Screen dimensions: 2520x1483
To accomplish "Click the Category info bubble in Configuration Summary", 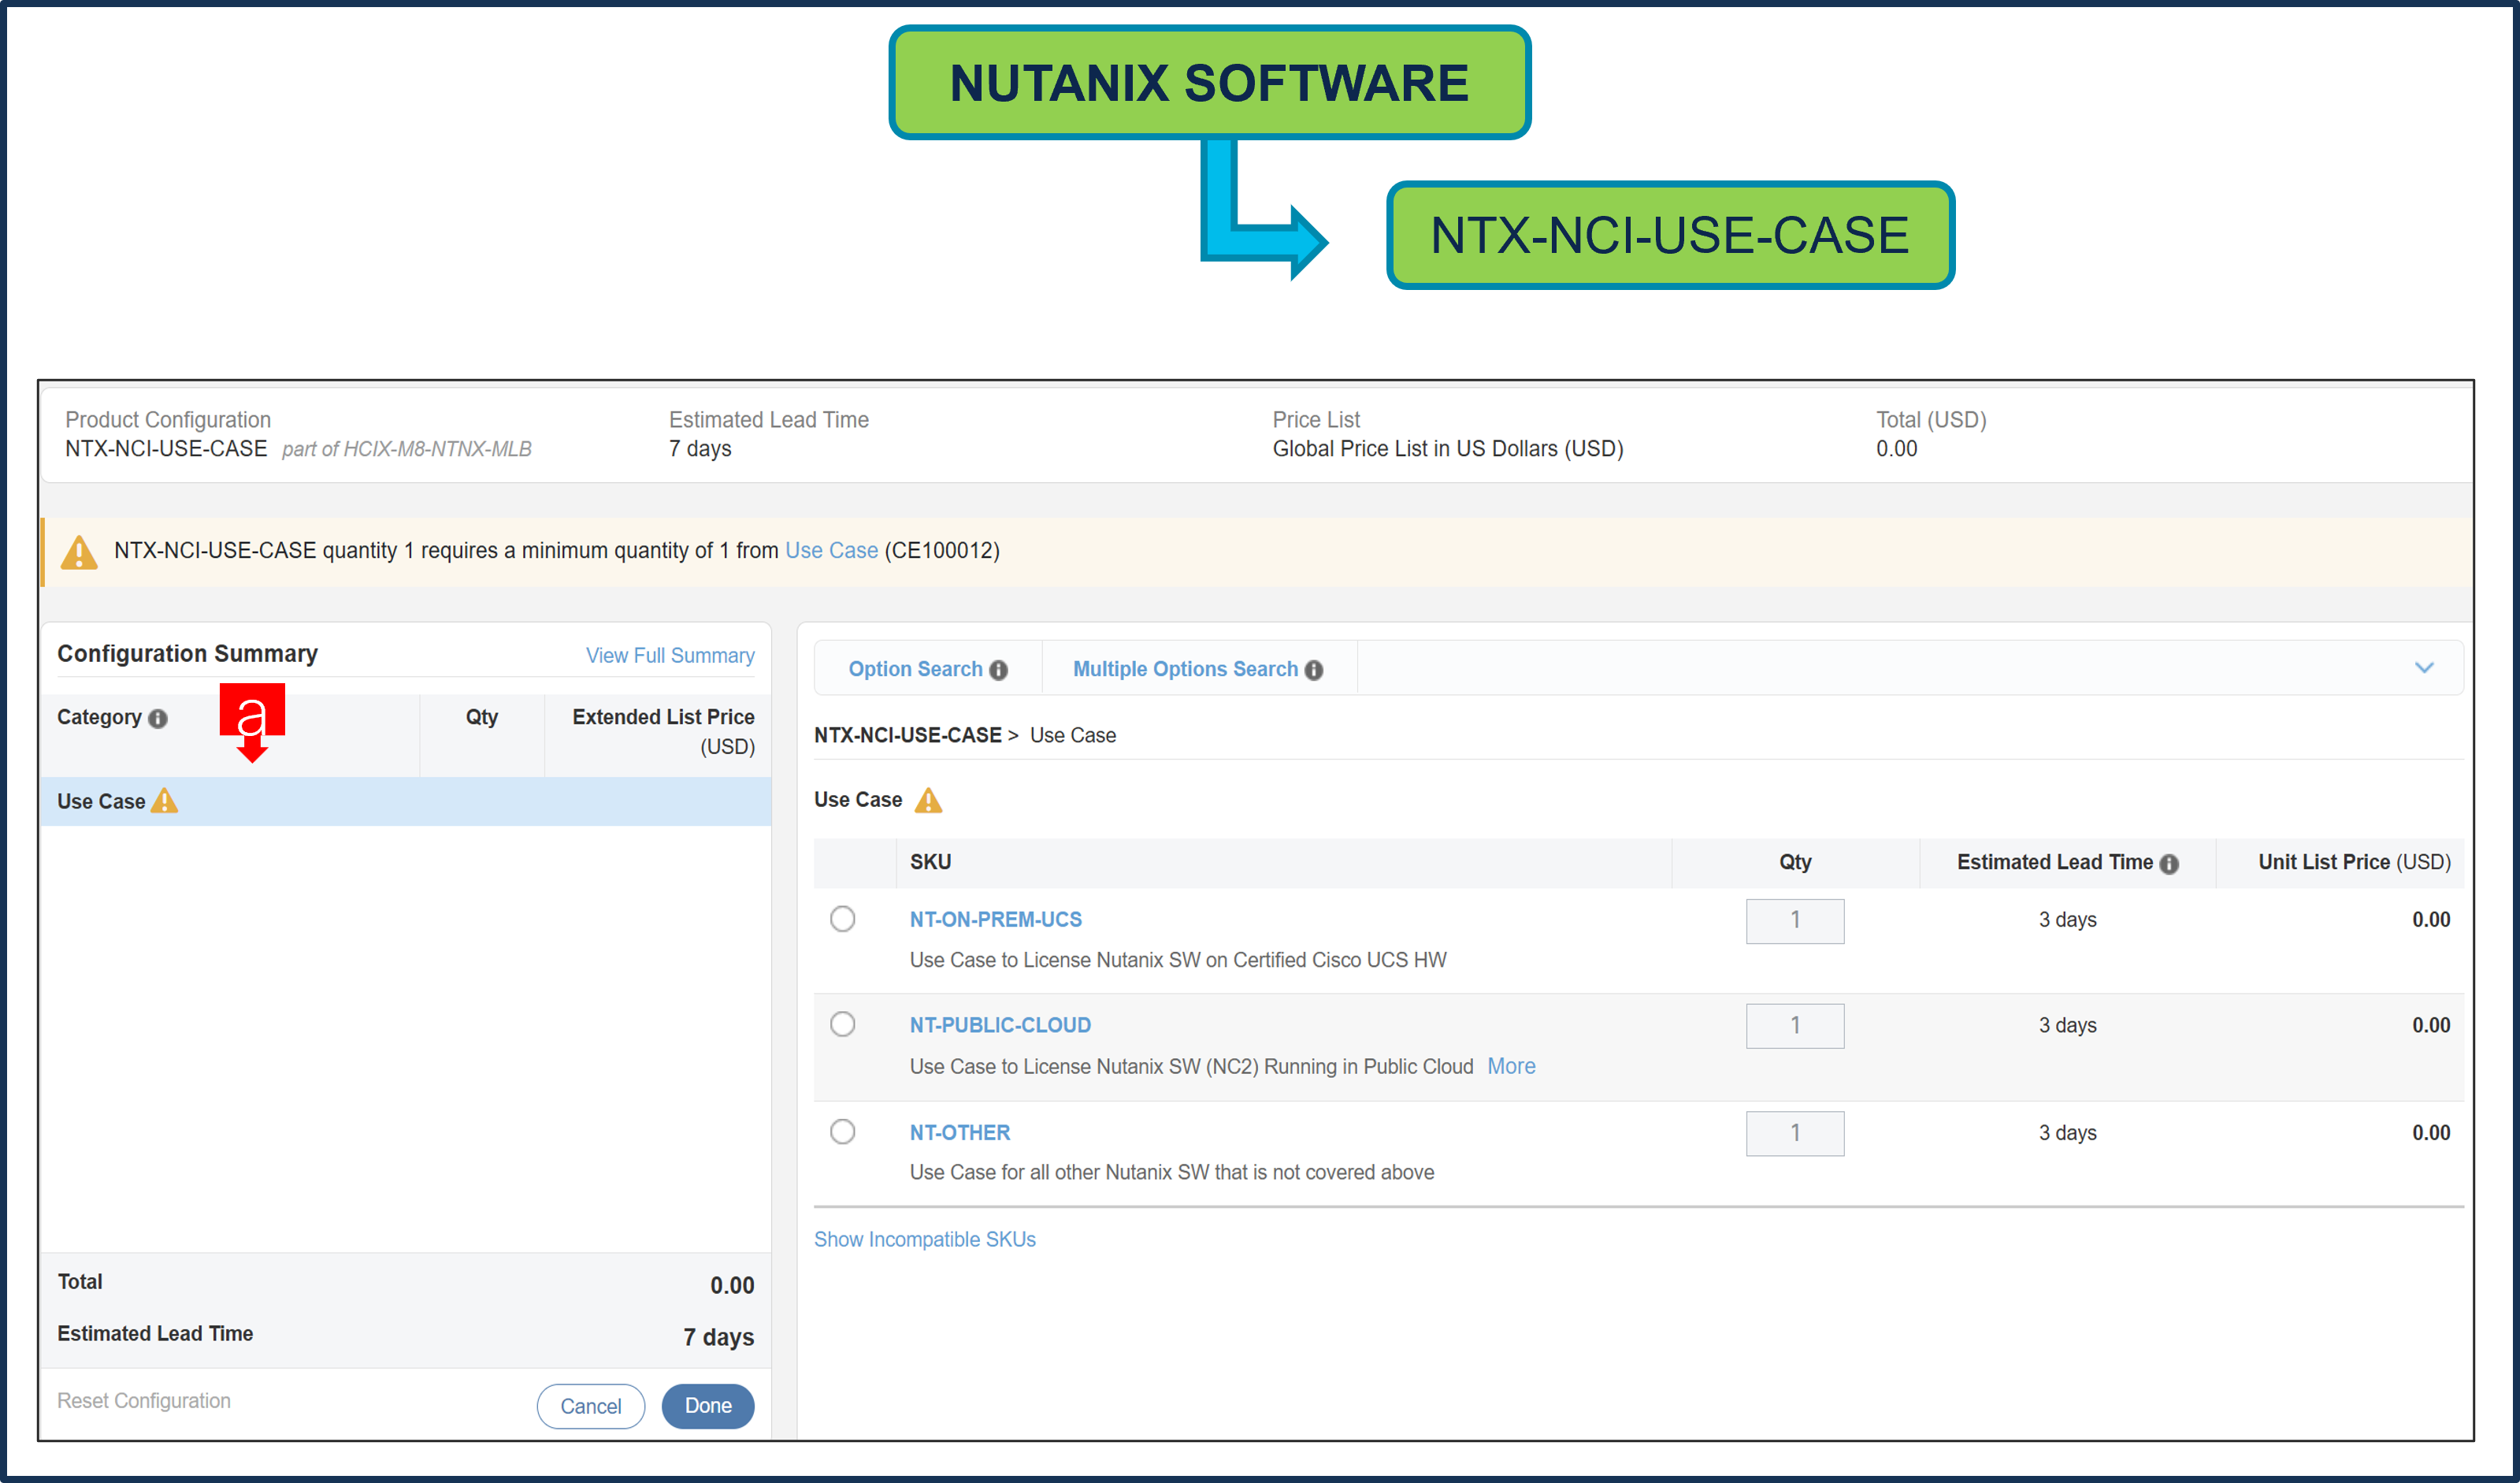I will pos(159,717).
